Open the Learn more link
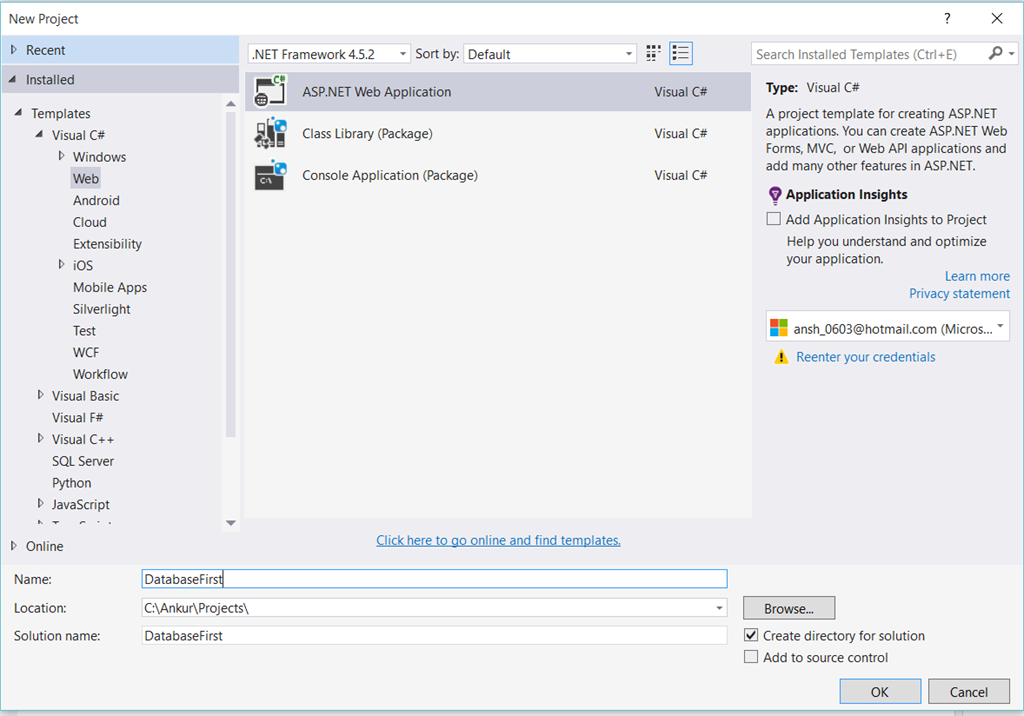The width and height of the screenshot is (1024, 716). click(977, 276)
